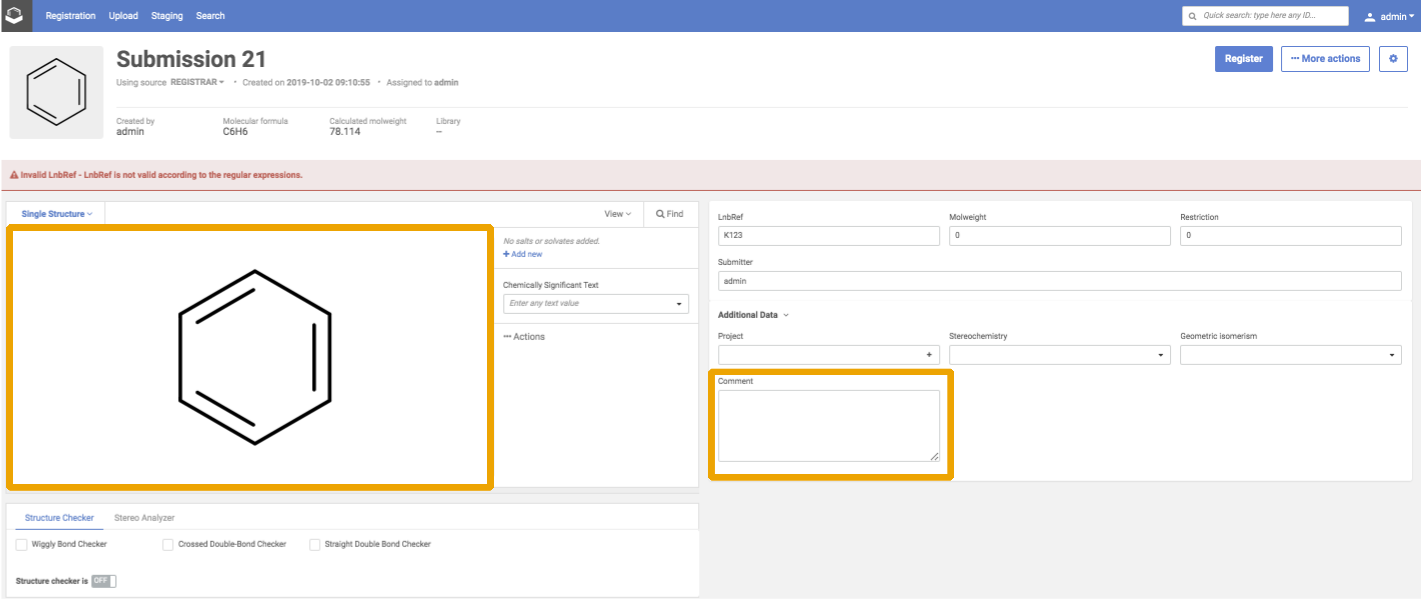The image size is (1421, 599).
Task: Toggle the Structure checker OFF switch
Action: (x=103, y=581)
